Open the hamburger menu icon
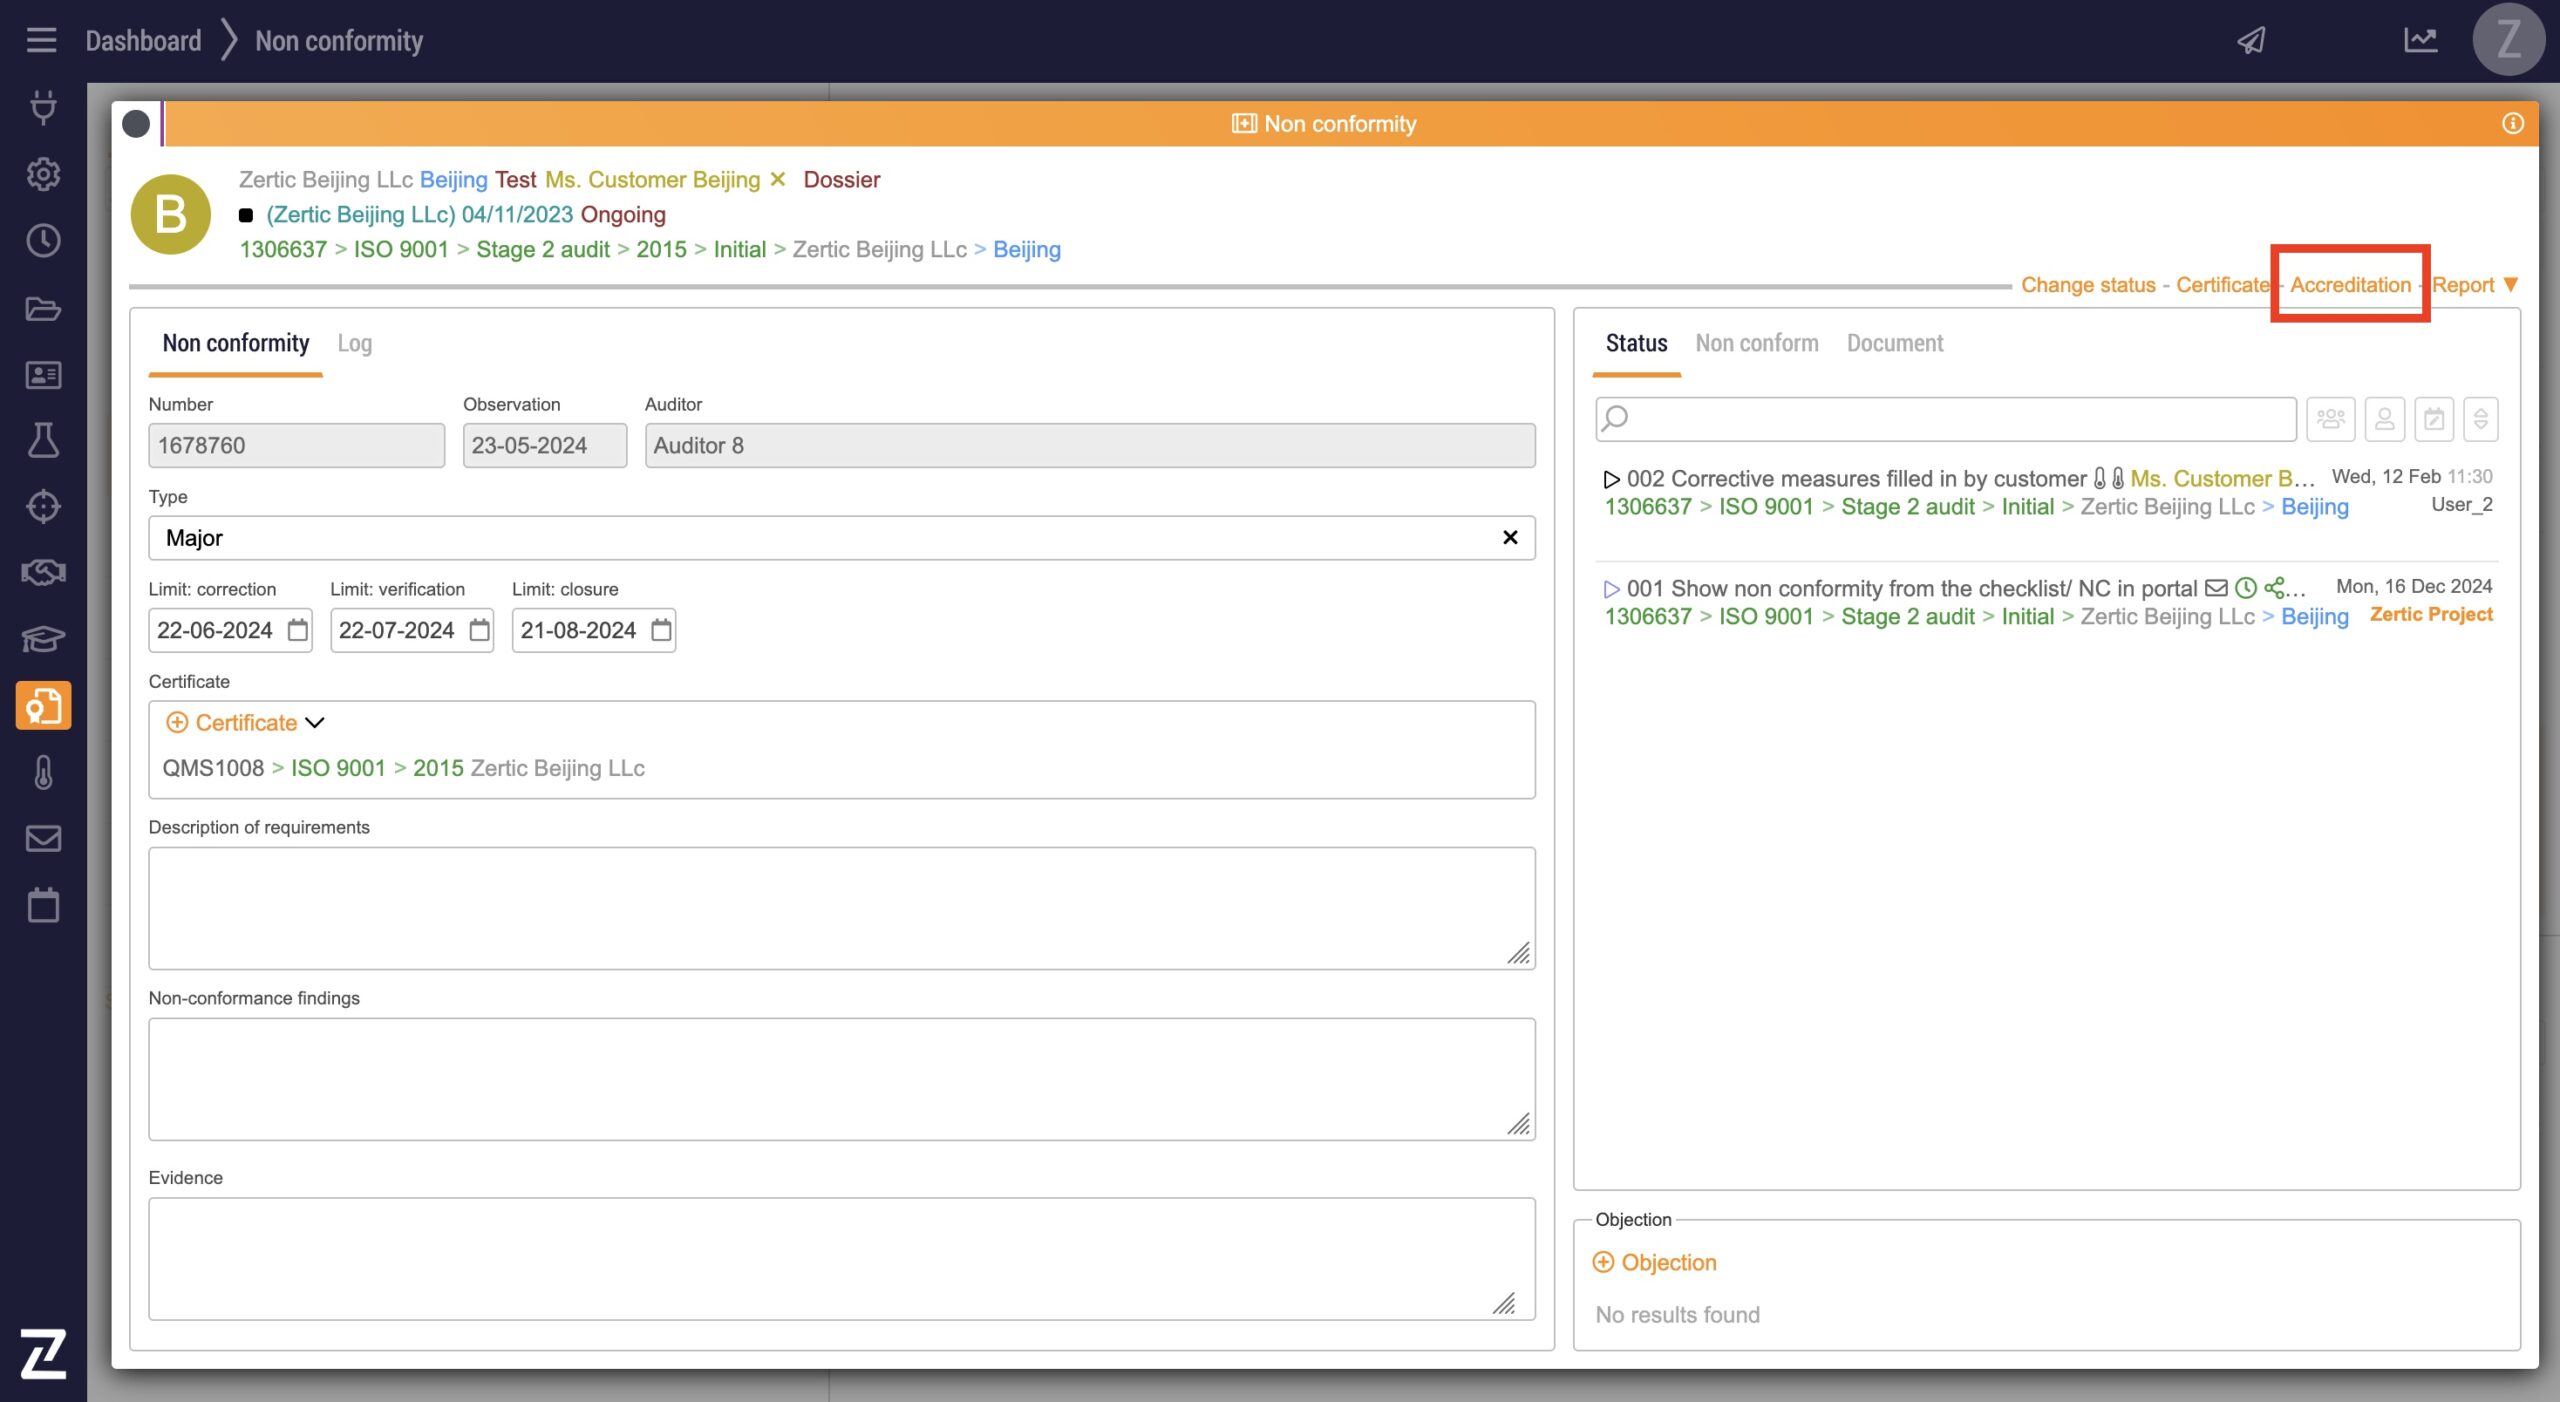This screenshot has width=2560, height=1402. 41,40
